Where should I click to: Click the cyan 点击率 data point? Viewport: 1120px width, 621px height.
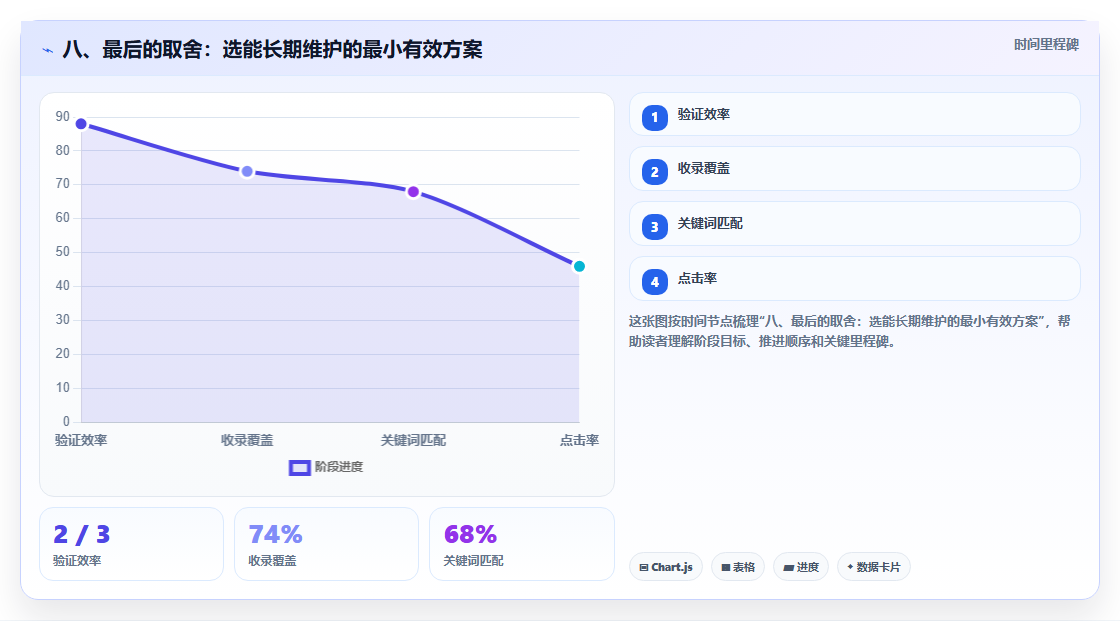coord(579,267)
